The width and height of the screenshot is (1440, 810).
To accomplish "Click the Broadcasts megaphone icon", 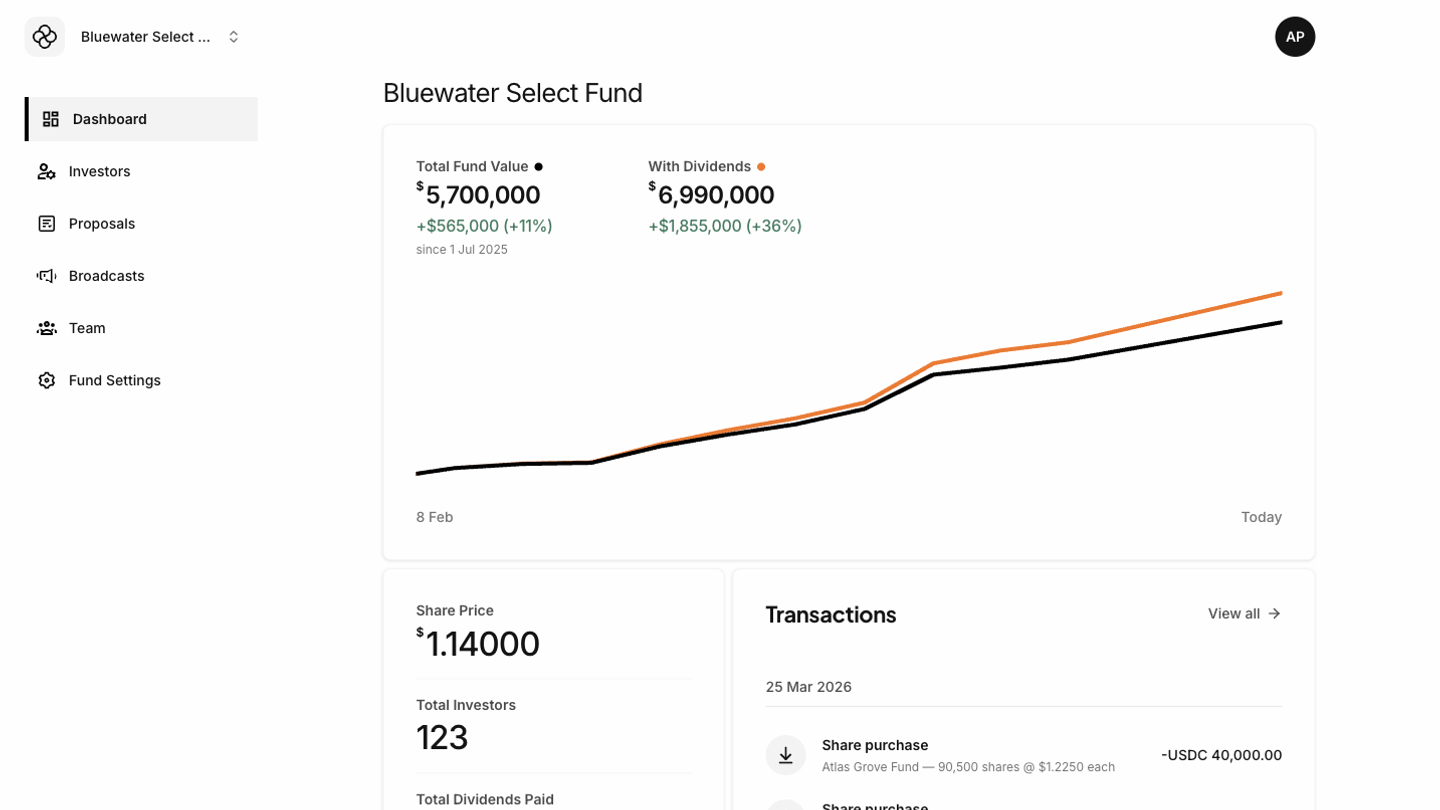I will [x=46, y=275].
